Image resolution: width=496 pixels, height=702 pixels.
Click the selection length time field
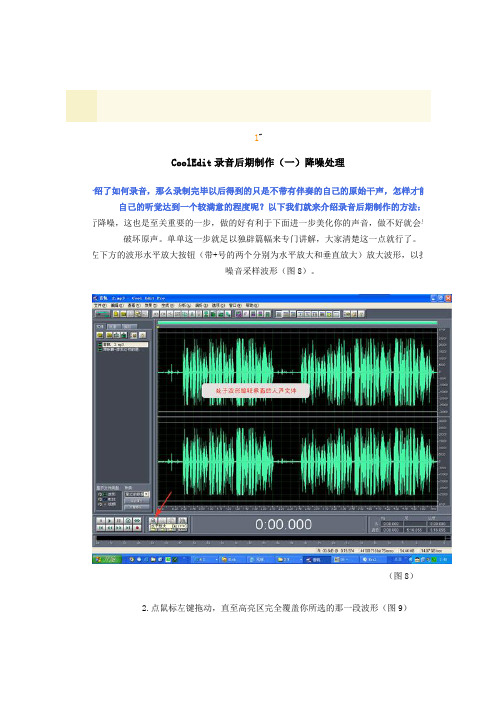[439, 523]
